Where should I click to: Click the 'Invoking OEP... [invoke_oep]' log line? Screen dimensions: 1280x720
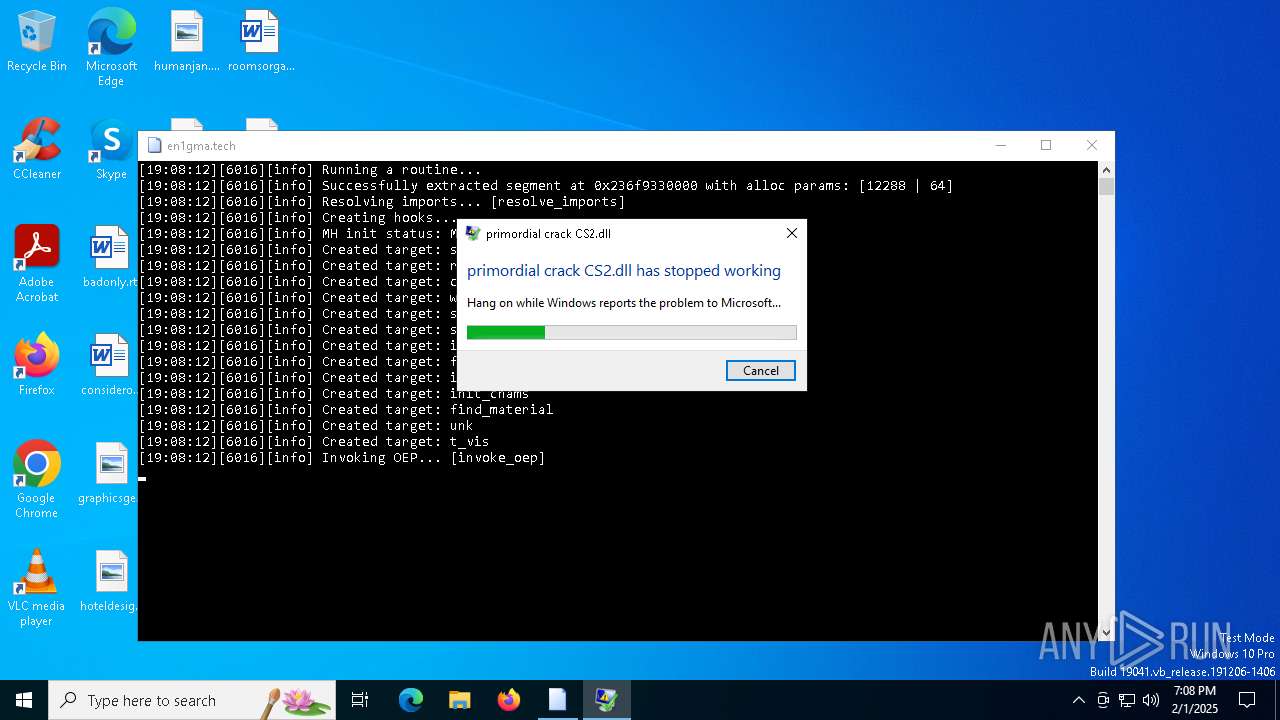342,458
